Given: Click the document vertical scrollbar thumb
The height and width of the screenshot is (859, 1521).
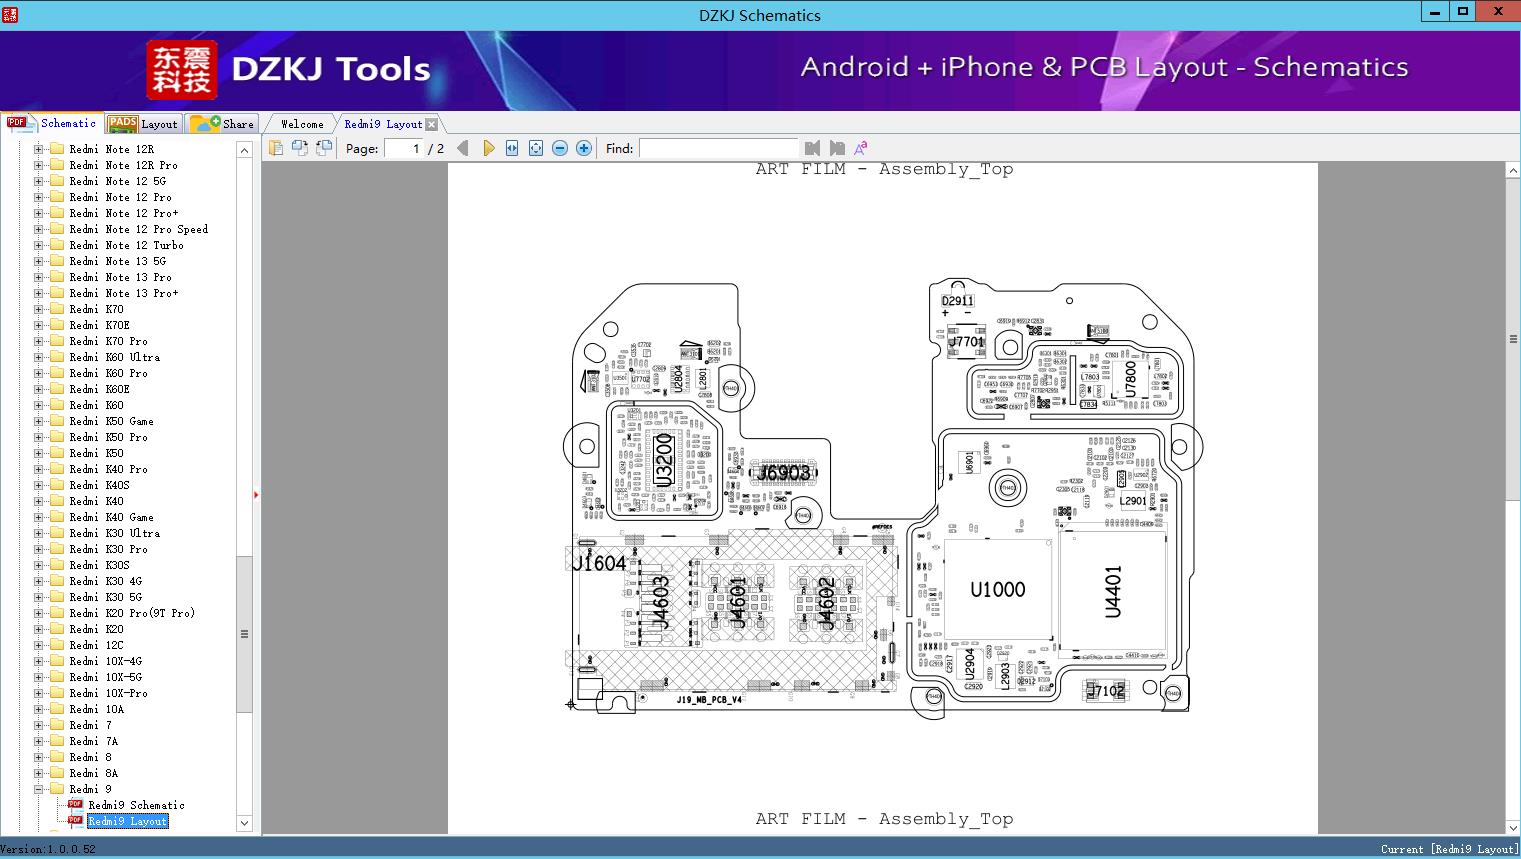Looking at the screenshot, I should pos(1513,339).
